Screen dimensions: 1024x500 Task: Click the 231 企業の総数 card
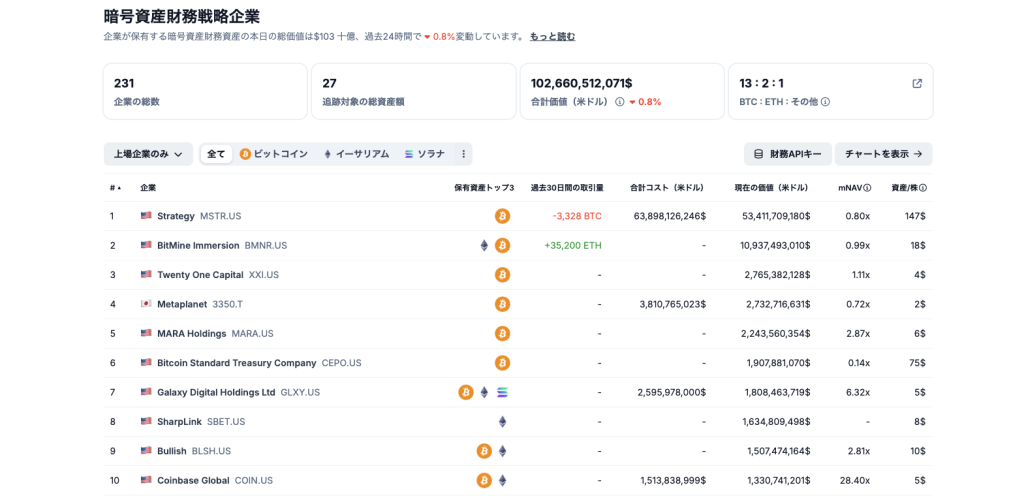pos(205,91)
